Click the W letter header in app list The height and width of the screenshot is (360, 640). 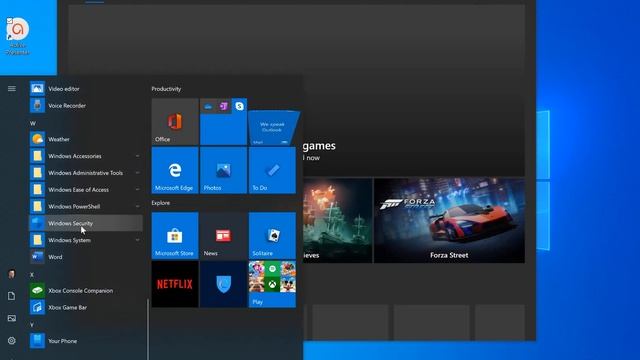[x=33, y=123]
